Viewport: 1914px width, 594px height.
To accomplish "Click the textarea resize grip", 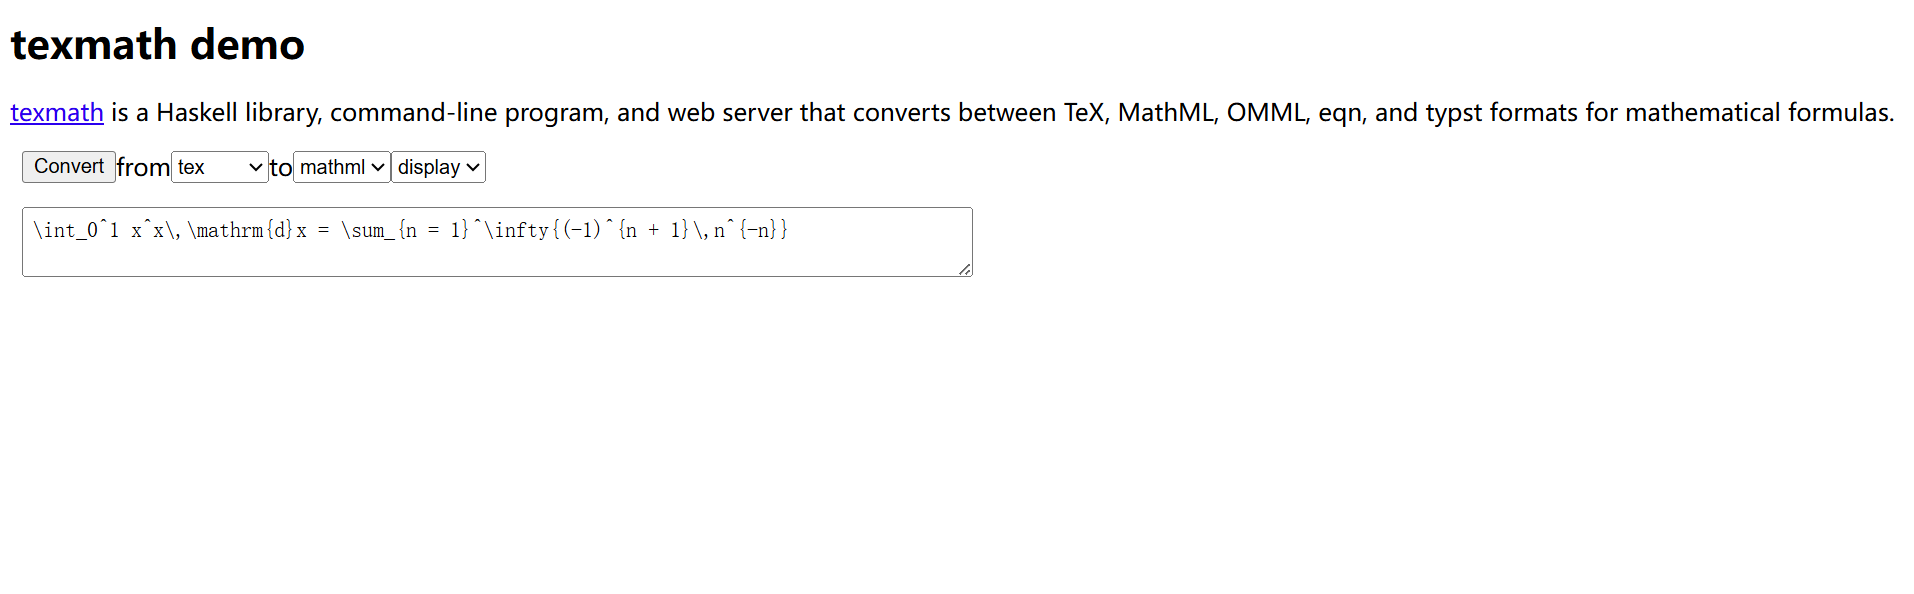I will coord(963,269).
